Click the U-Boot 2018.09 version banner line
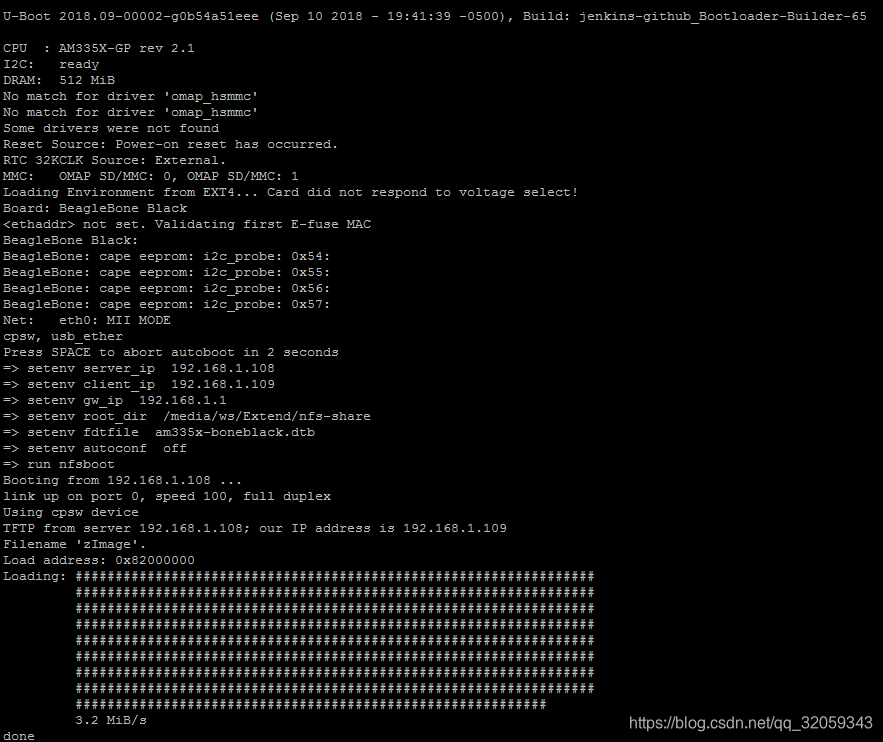 434,16
